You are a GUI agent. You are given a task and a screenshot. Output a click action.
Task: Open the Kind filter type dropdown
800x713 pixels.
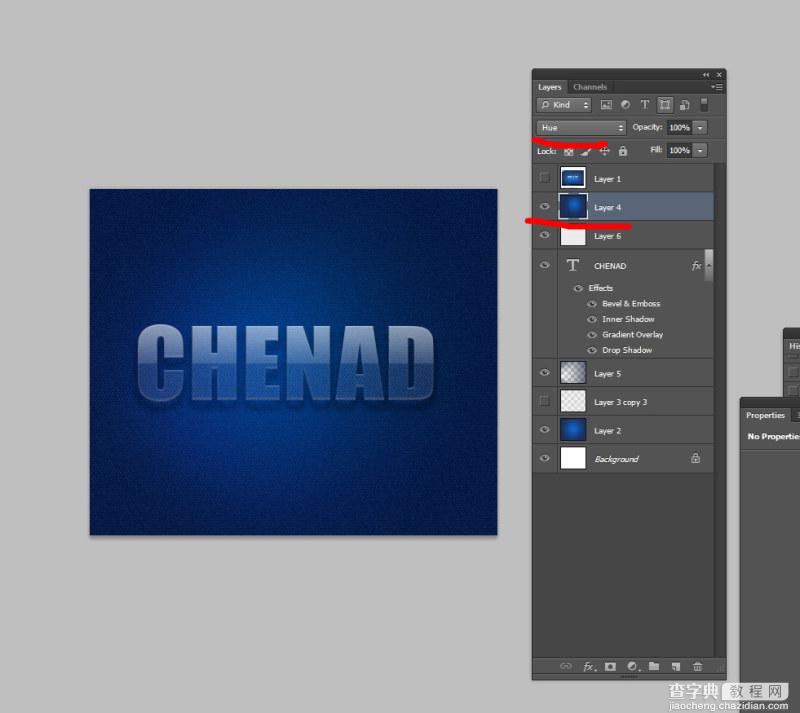[564, 105]
